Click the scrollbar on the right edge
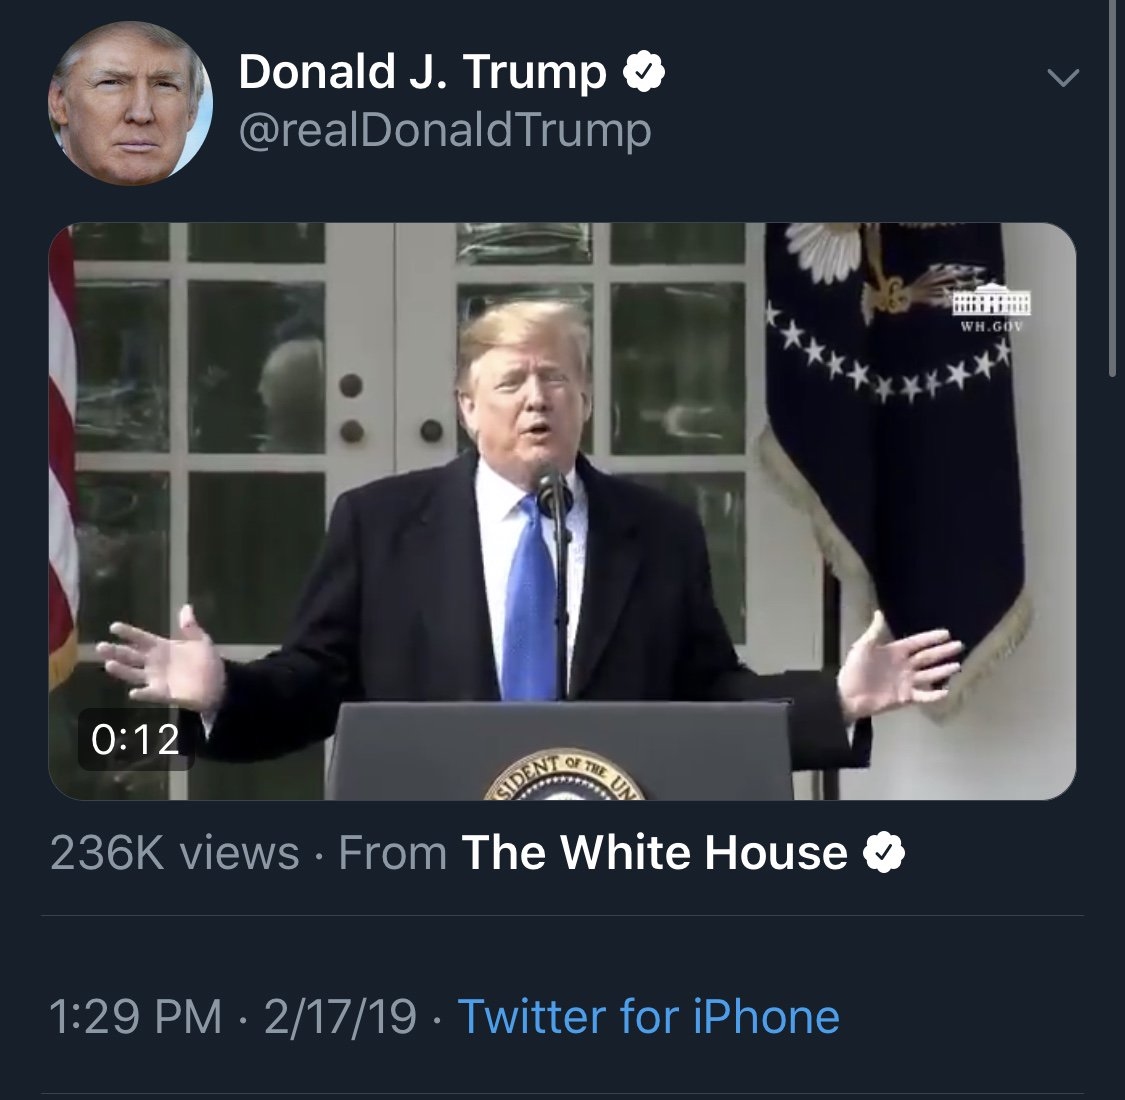 pos(1114,190)
